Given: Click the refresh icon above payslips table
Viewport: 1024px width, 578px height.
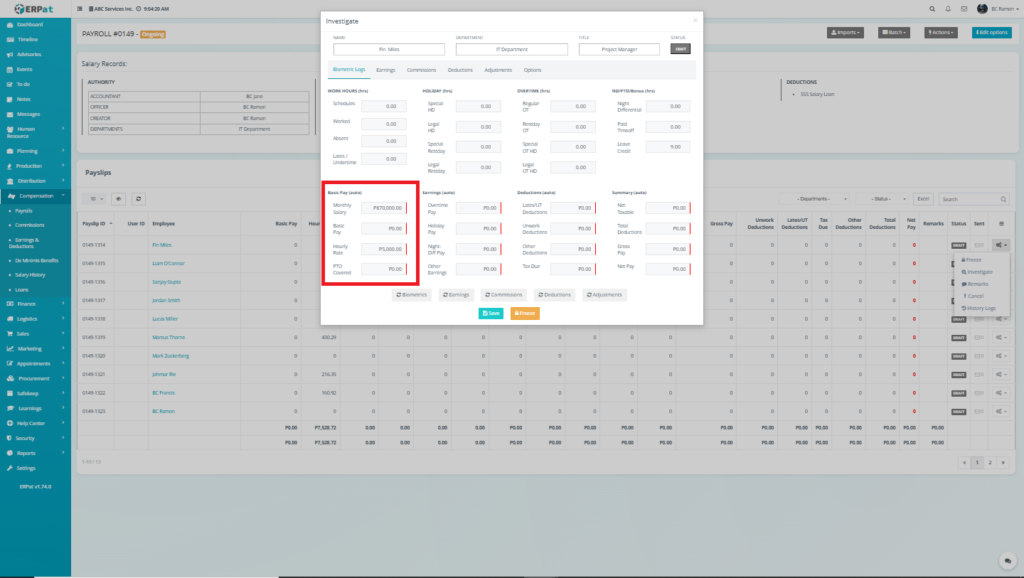Looking at the screenshot, I should click(138, 199).
